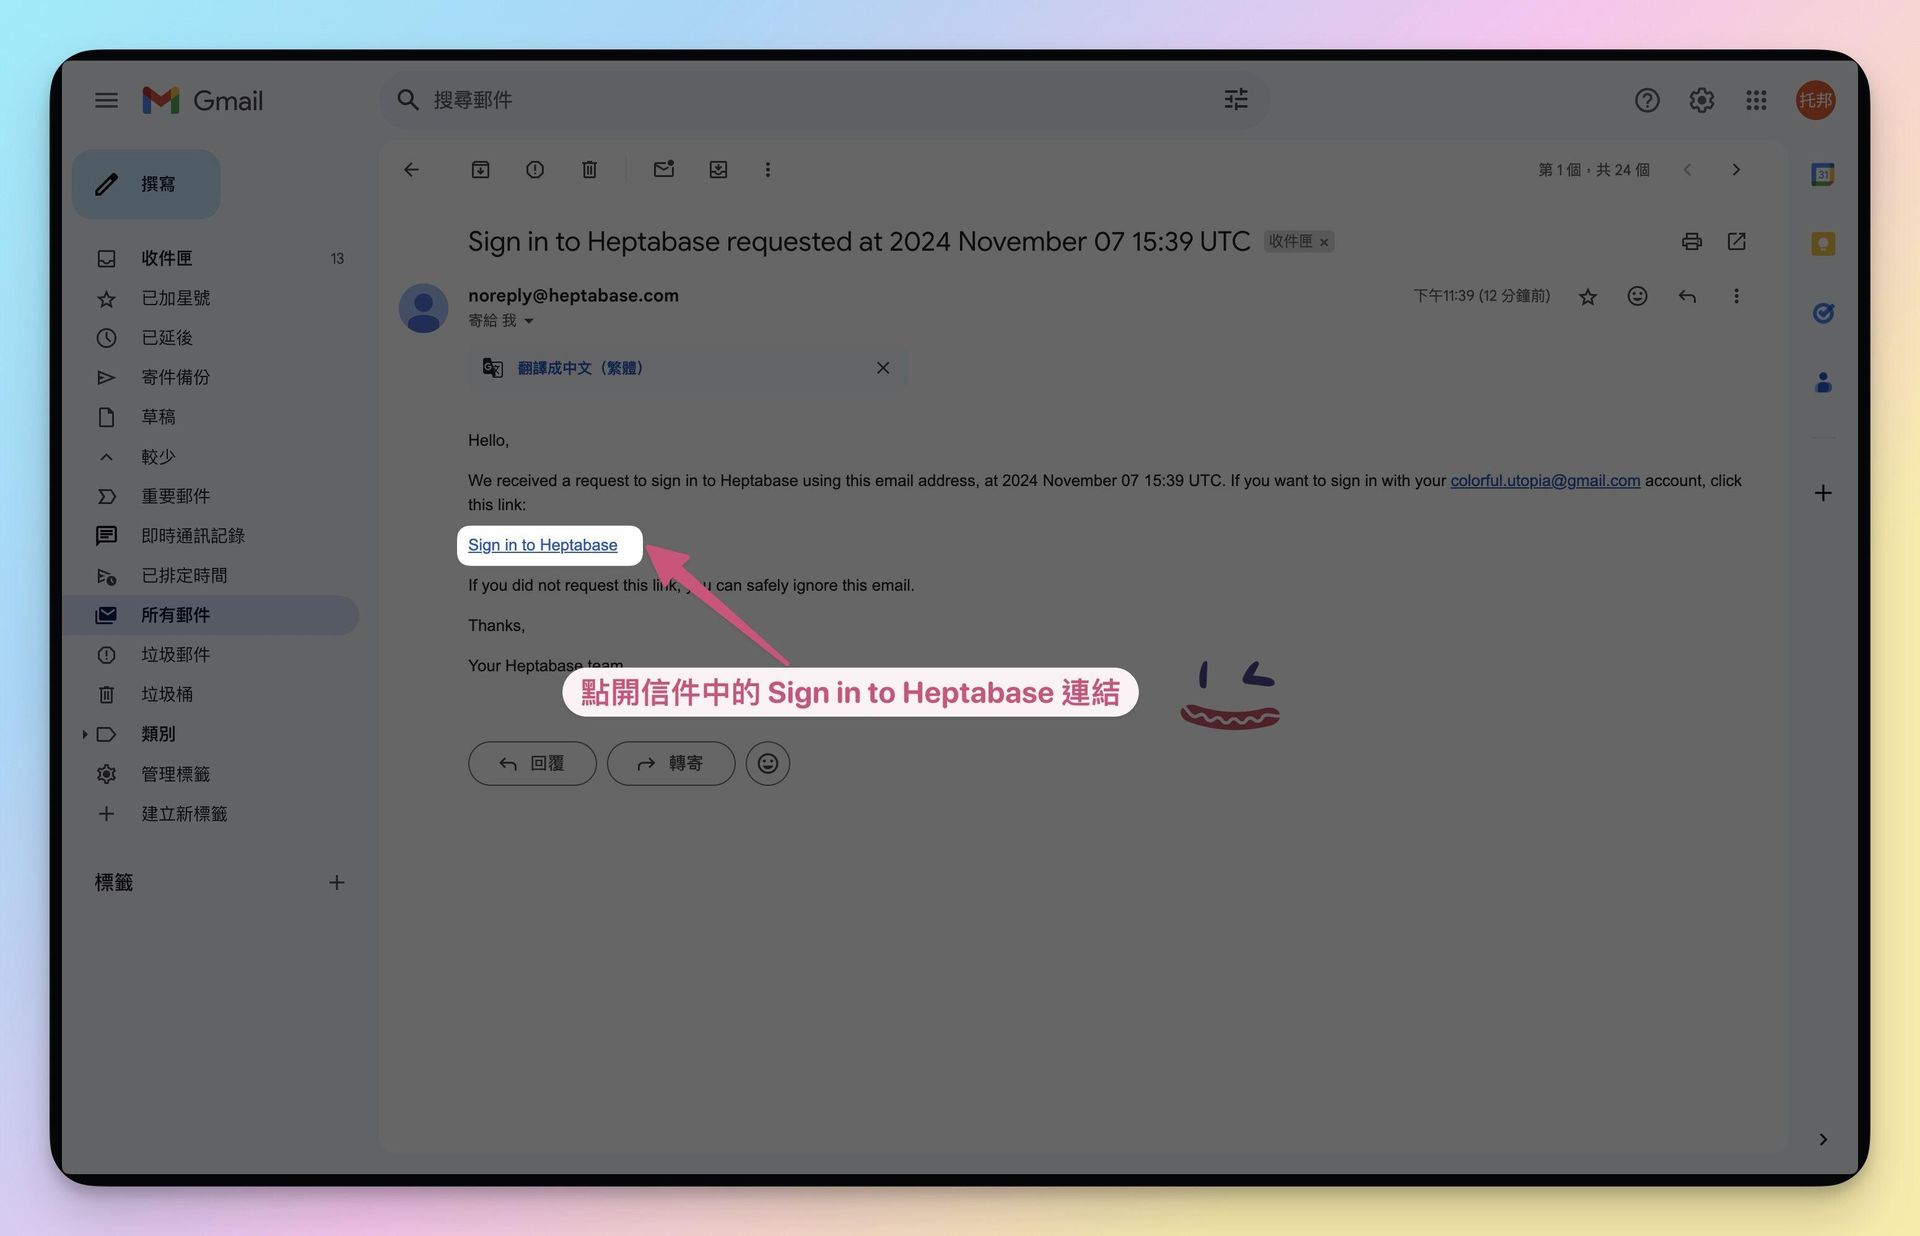Go to the 草稿 drafts folder

[158, 417]
